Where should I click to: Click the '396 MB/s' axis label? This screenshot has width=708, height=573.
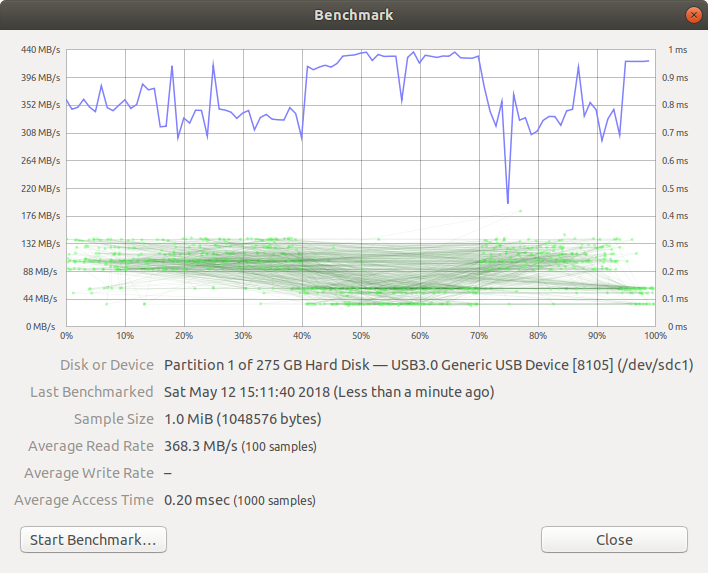41,78
